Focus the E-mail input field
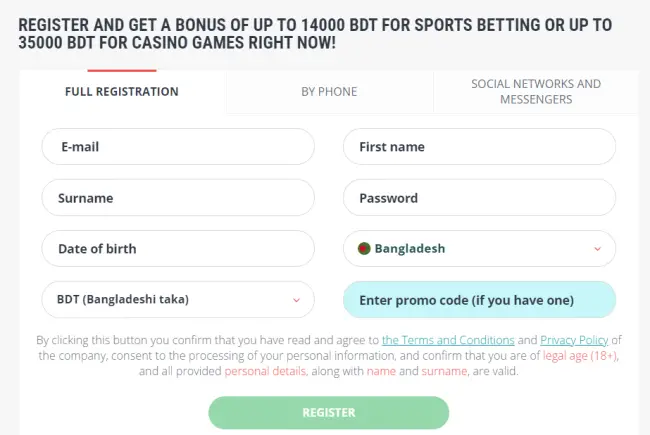Viewport: 650px width, 435px height. [x=178, y=146]
